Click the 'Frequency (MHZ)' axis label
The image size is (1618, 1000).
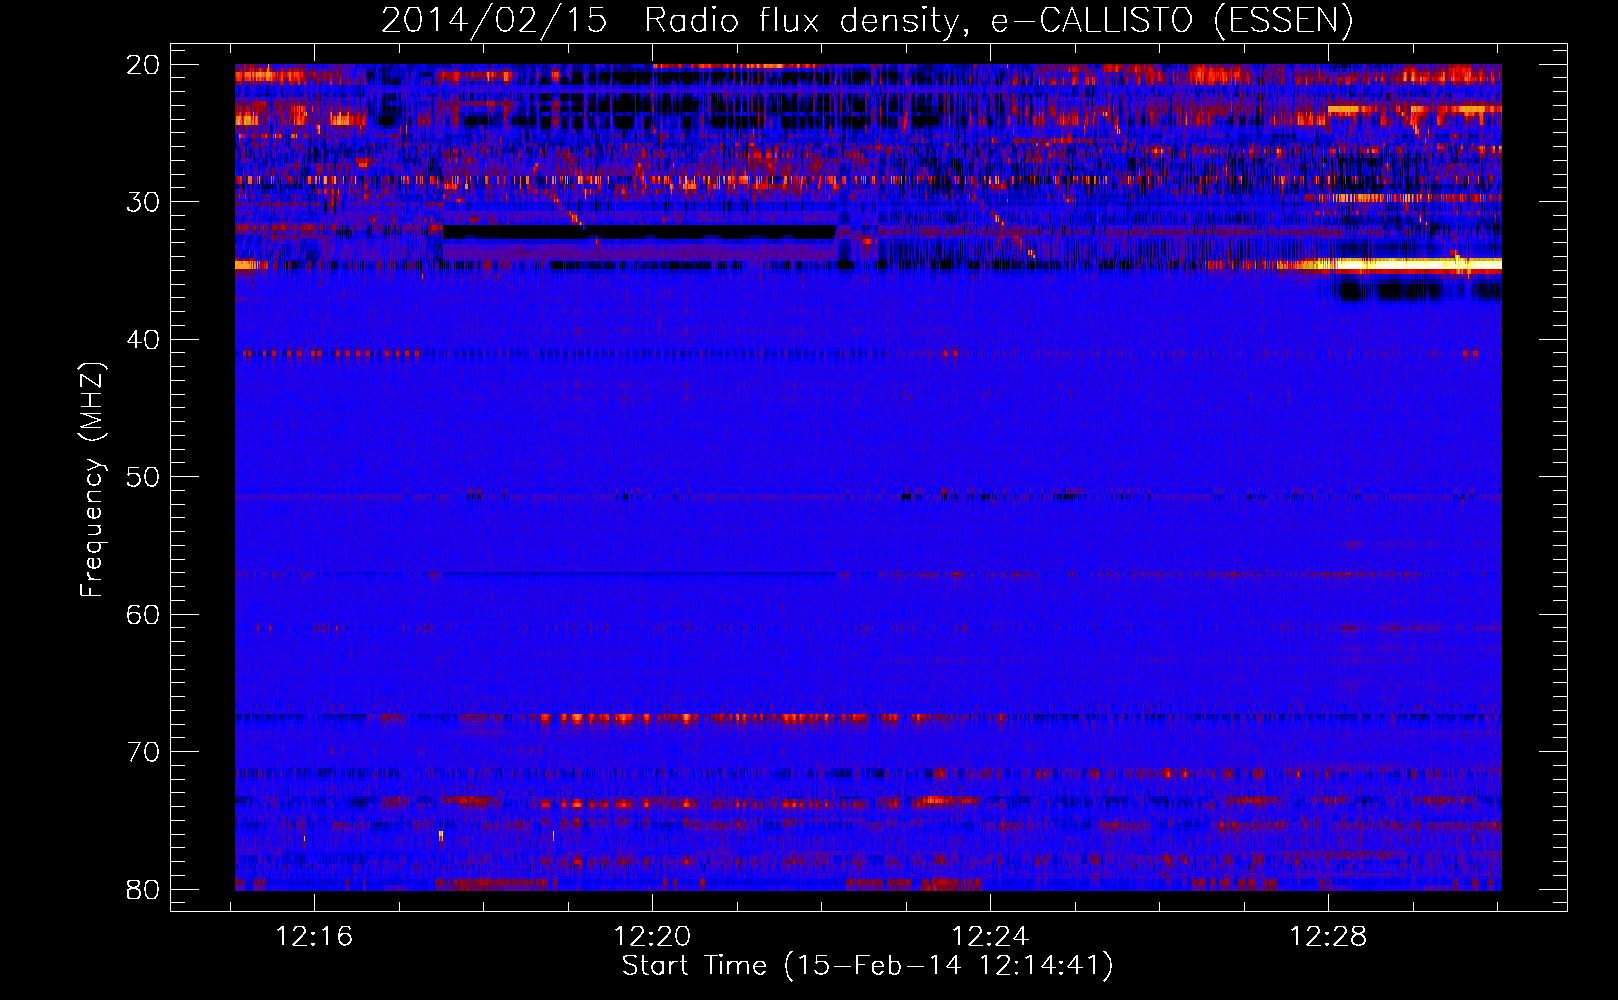(x=92, y=480)
